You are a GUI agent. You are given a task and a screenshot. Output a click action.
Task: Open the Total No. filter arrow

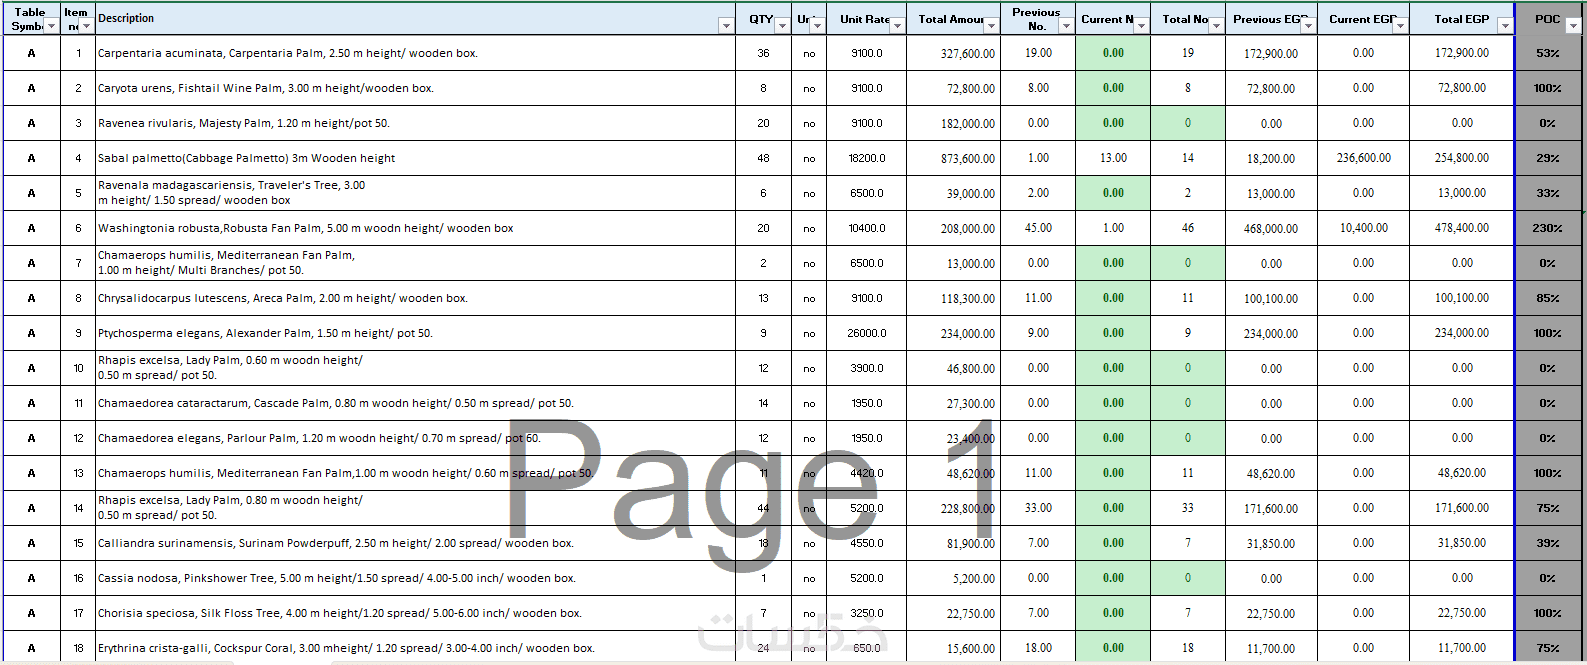1216,26
